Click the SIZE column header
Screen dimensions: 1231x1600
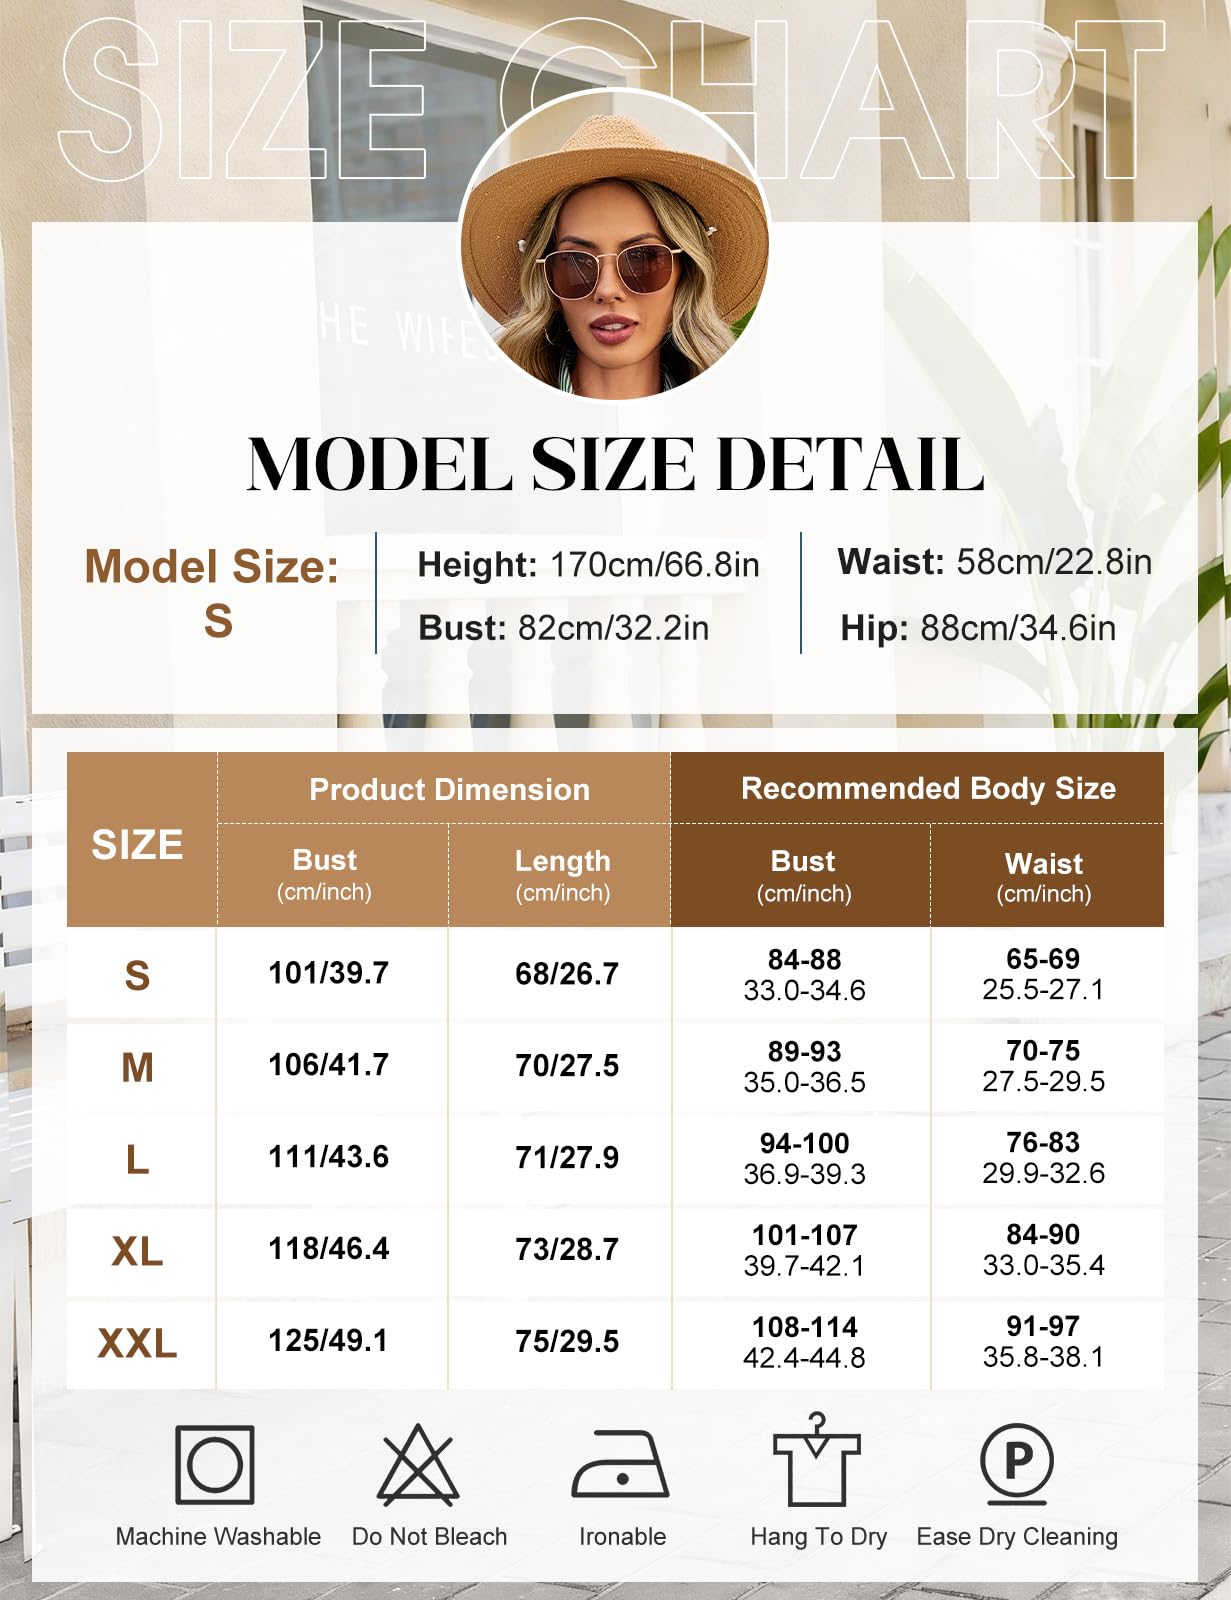(138, 845)
